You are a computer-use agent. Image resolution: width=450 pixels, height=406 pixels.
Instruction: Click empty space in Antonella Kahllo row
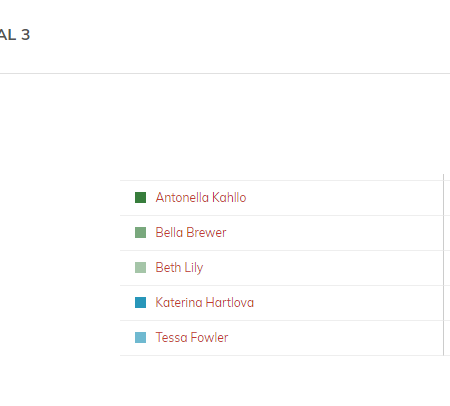[343, 198]
